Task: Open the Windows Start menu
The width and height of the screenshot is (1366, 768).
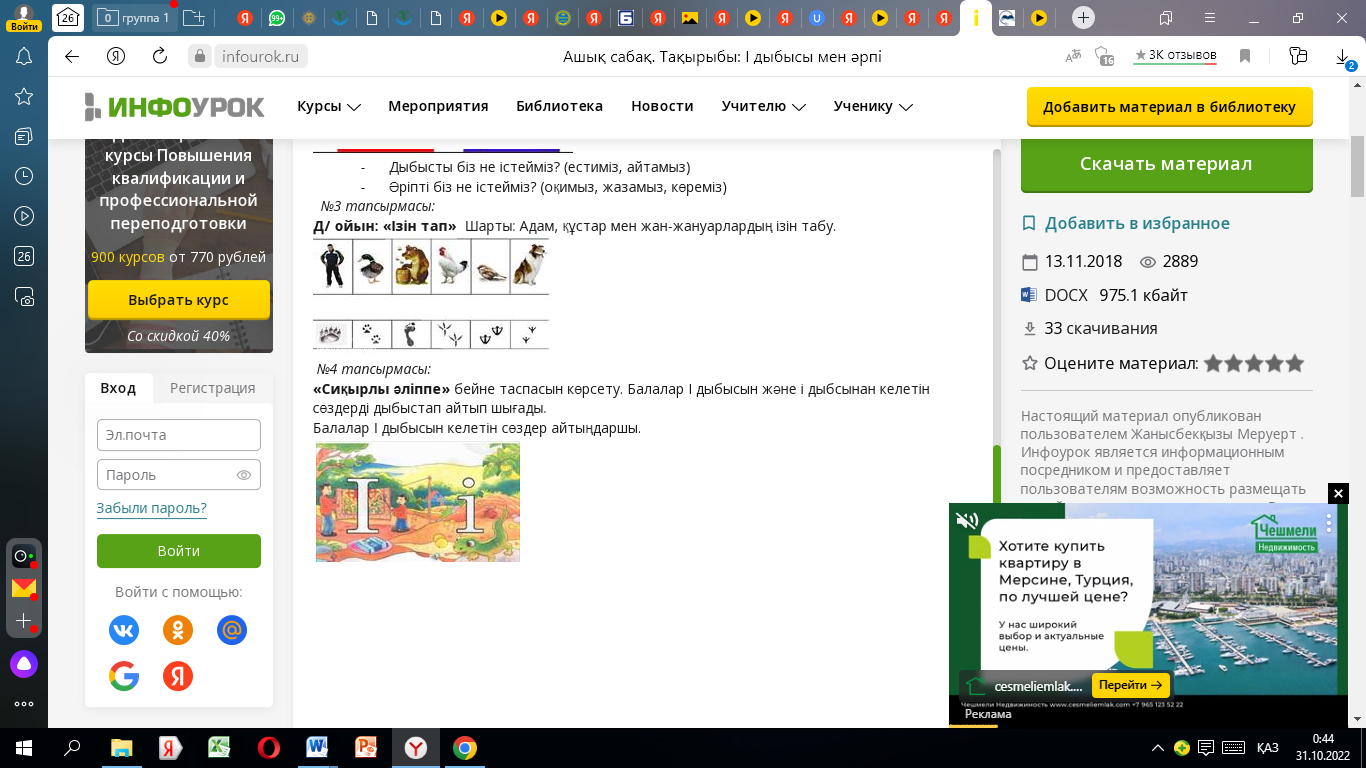Action: 23,747
